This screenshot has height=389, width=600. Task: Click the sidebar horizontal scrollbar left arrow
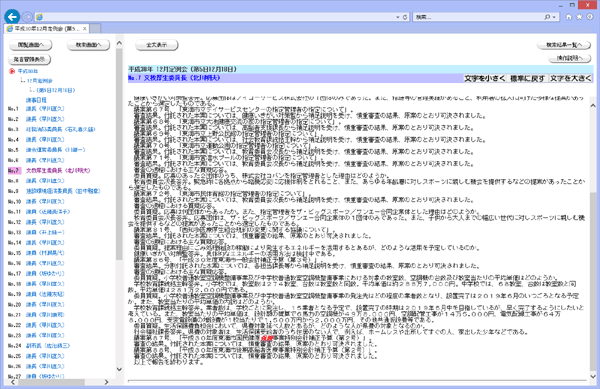point(13,382)
